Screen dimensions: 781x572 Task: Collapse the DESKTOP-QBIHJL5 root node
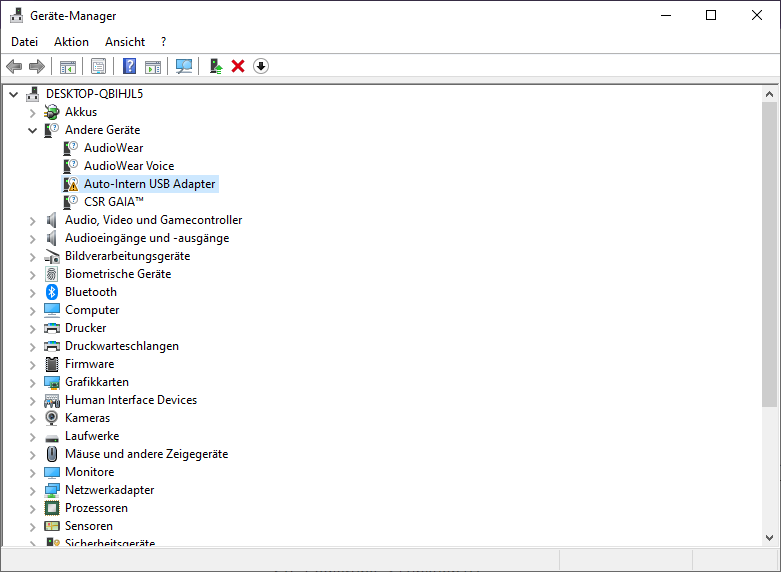tap(14, 94)
